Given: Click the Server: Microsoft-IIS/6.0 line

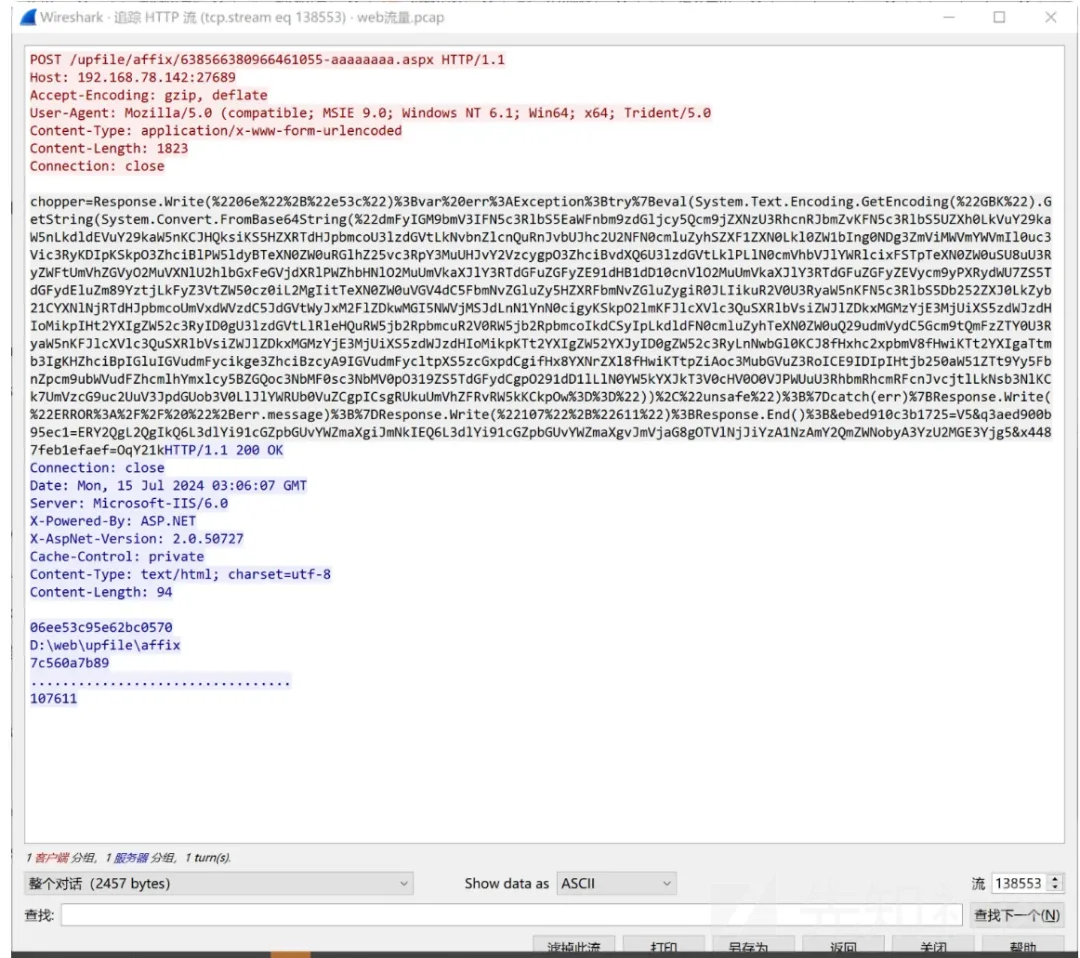Looking at the screenshot, I should coord(129,503).
